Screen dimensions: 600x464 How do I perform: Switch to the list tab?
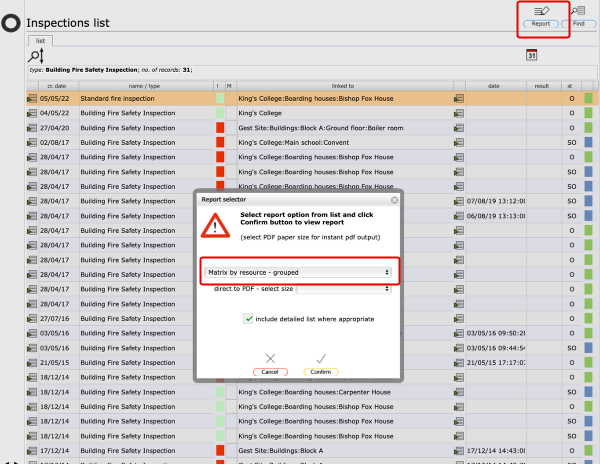pos(42,41)
